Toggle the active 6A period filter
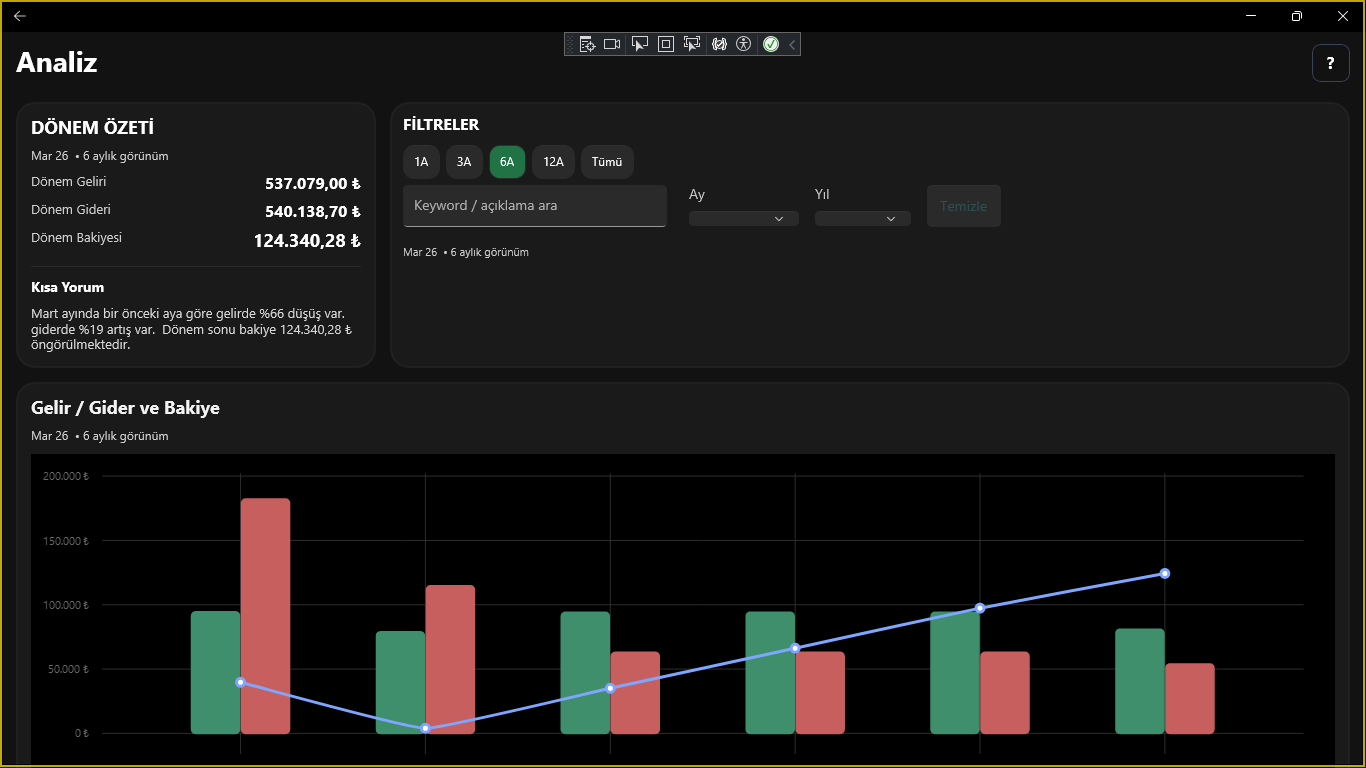Screen dimensions: 1366x768 pyautogui.click(x=507, y=162)
